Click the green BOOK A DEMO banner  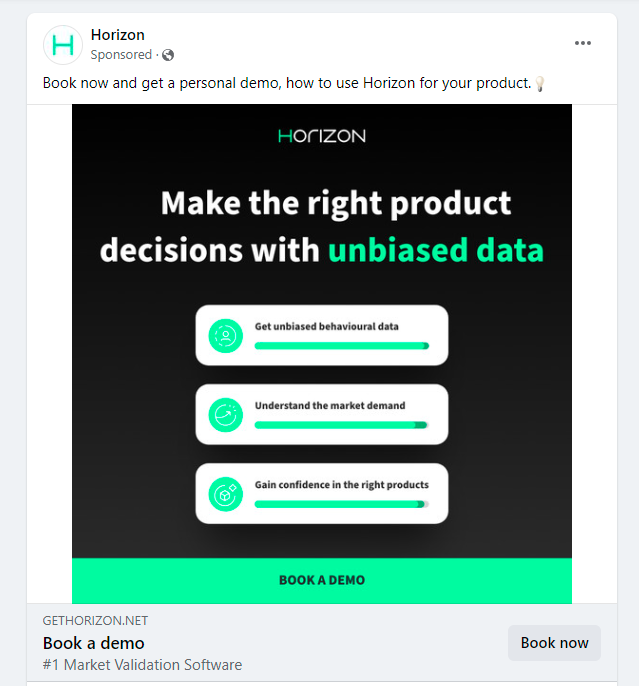tap(322, 581)
